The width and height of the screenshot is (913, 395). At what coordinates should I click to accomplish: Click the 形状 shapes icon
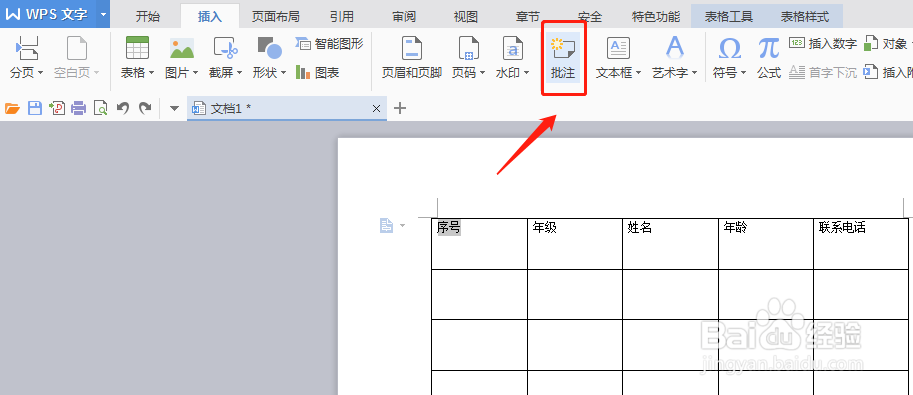tap(269, 48)
